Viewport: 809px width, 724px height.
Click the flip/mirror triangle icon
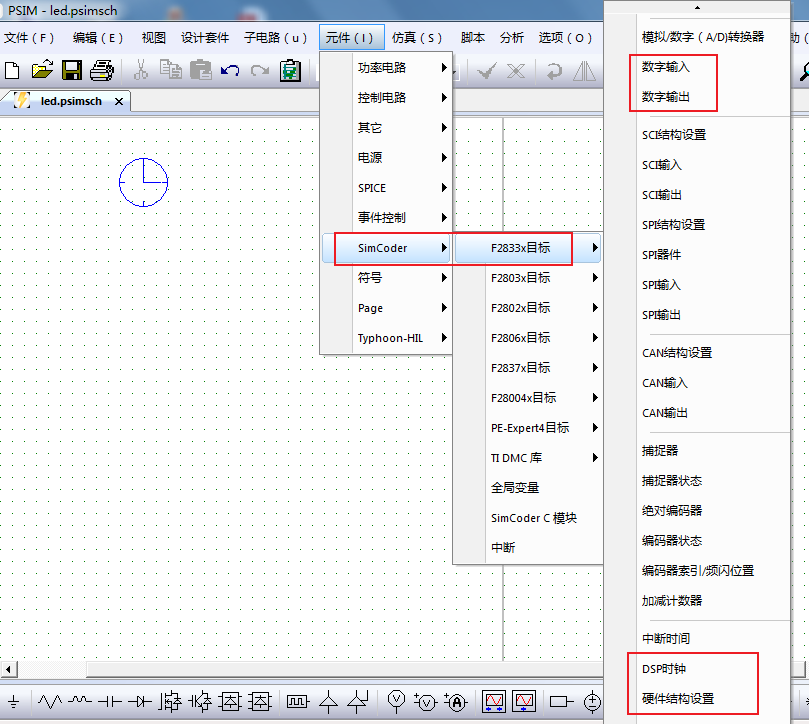(585, 71)
